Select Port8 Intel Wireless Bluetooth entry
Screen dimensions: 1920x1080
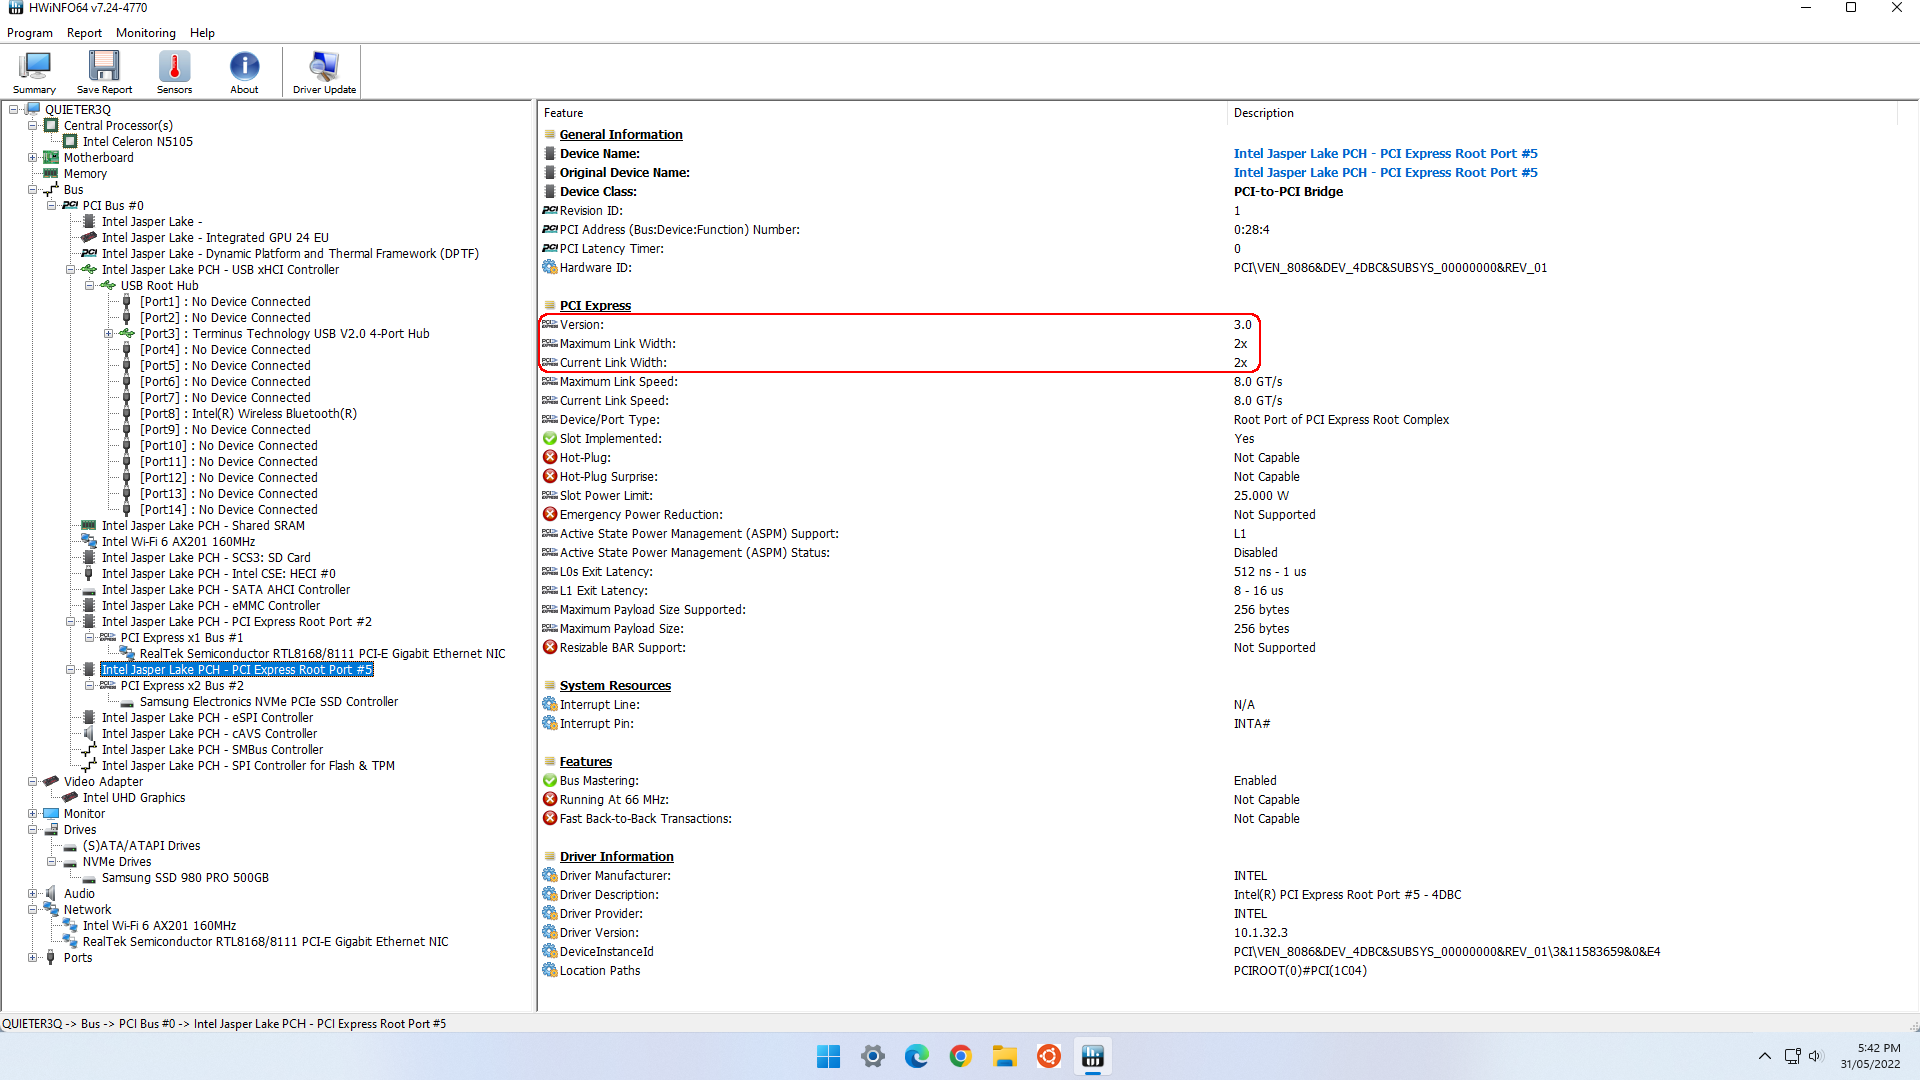[x=248, y=414]
